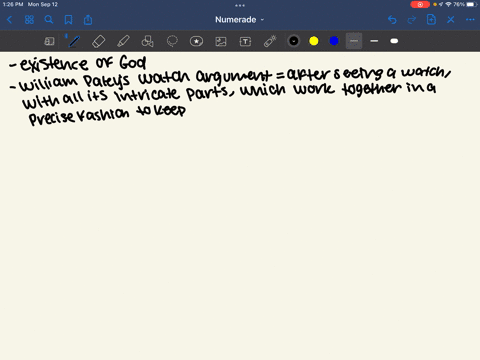The height and width of the screenshot is (360, 480).
Task: Choose the blue pen color
Action: [x=334, y=41]
